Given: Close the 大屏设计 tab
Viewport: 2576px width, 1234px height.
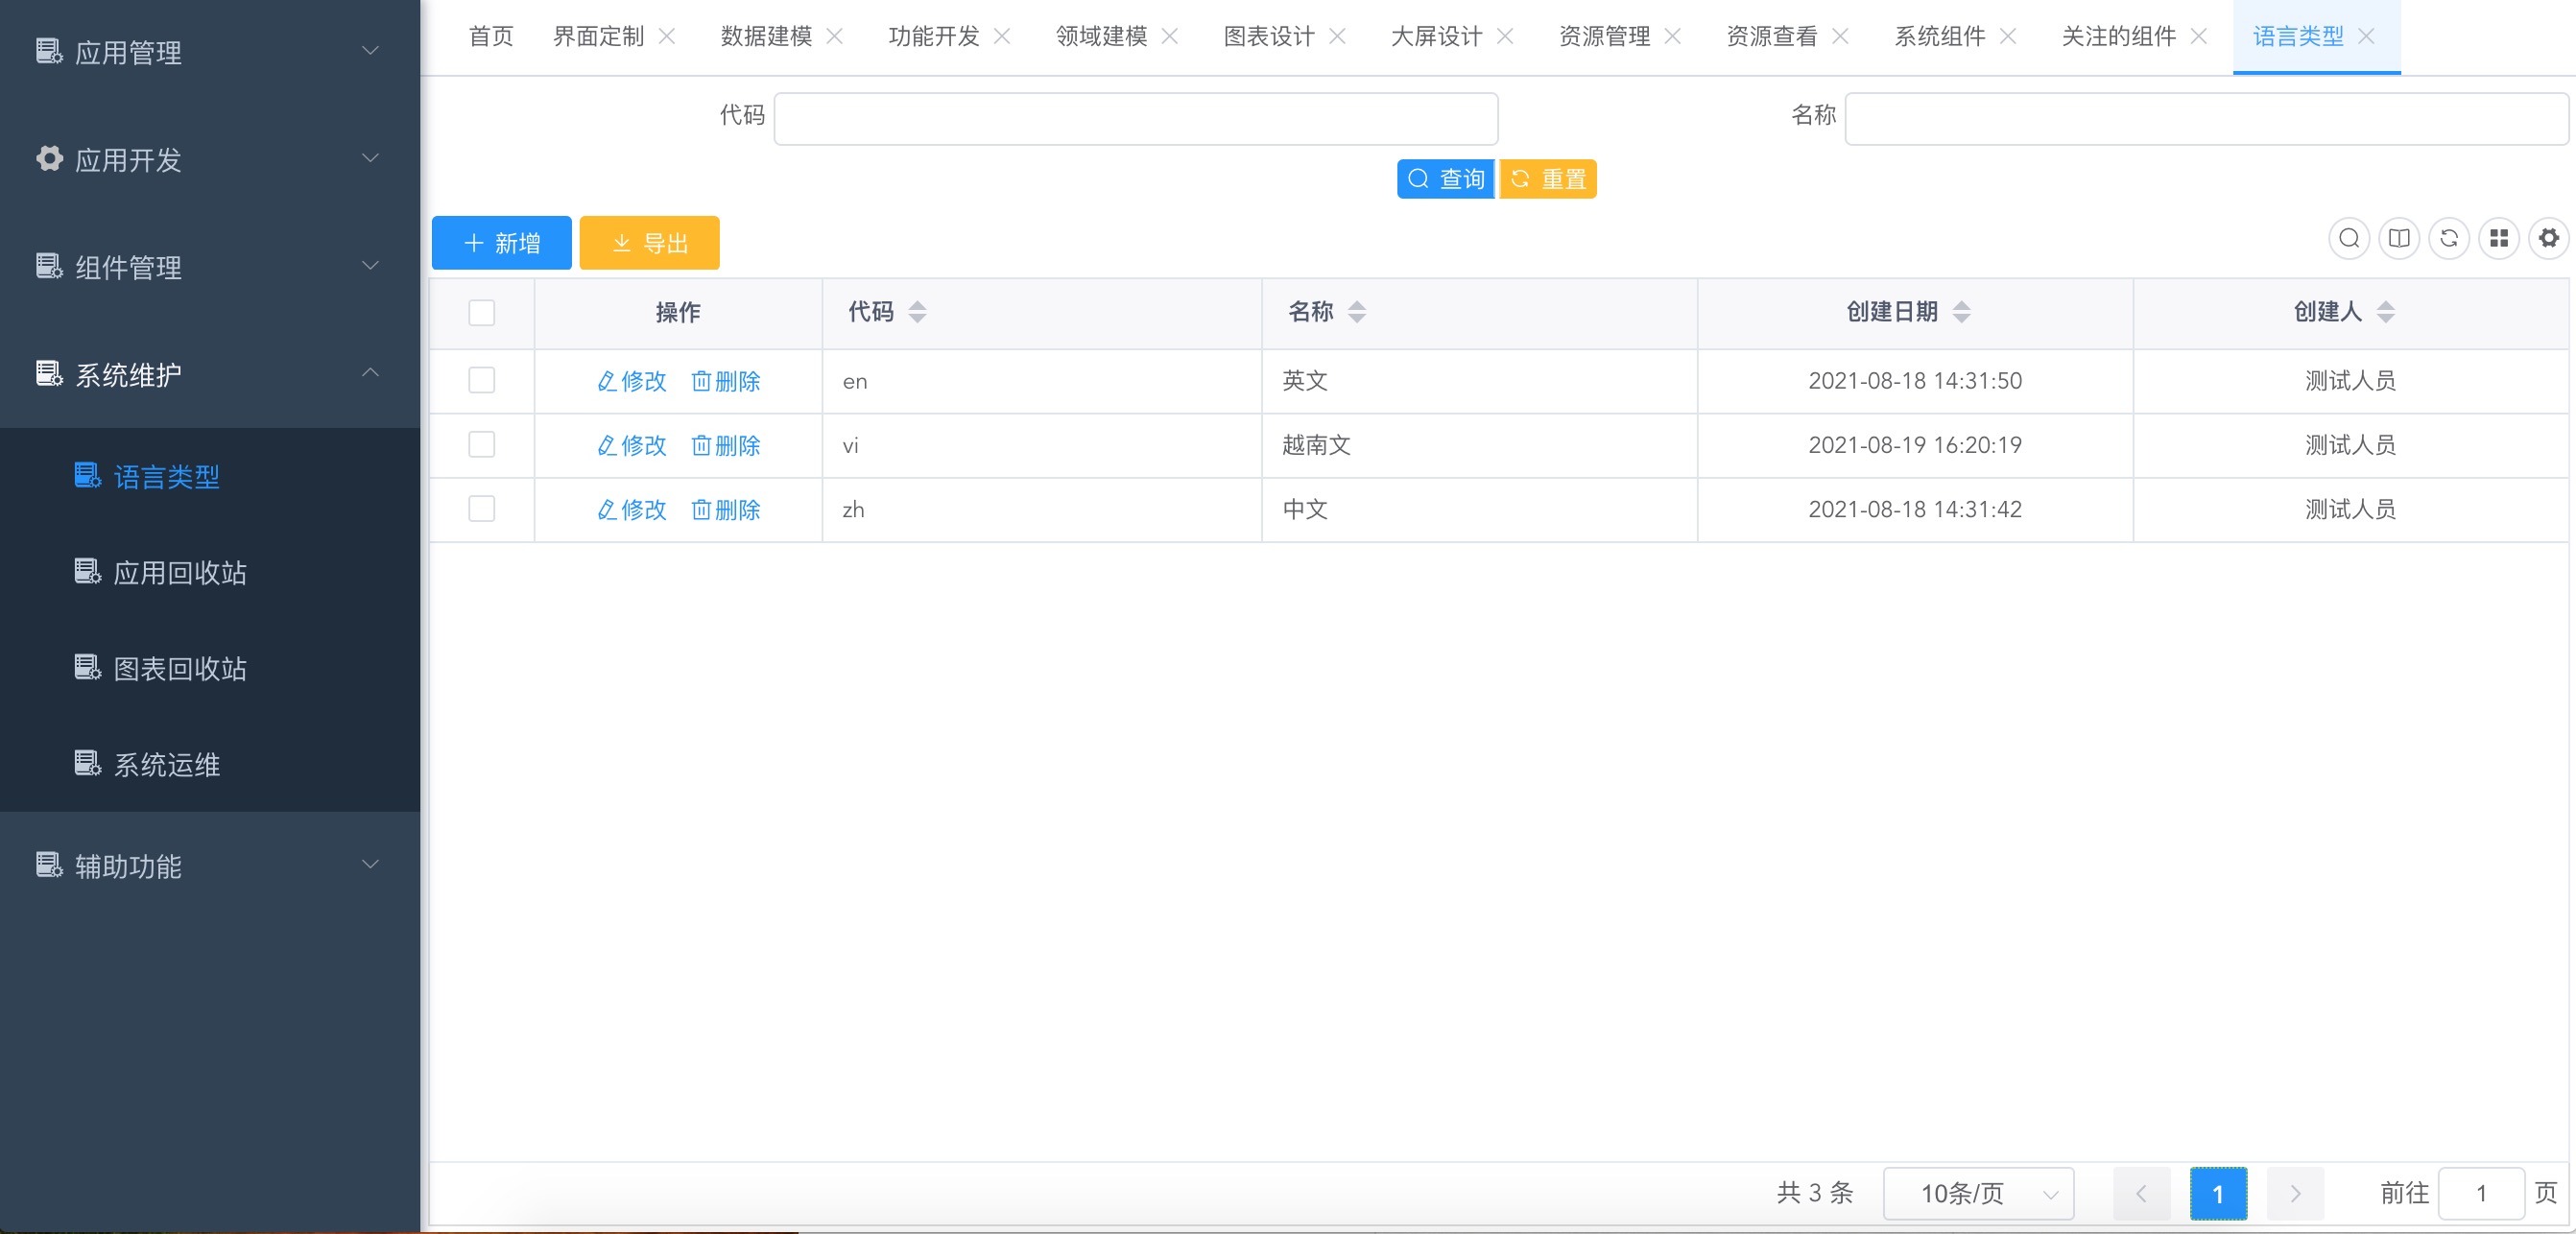Looking at the screenshot, I should (1505, 37).
